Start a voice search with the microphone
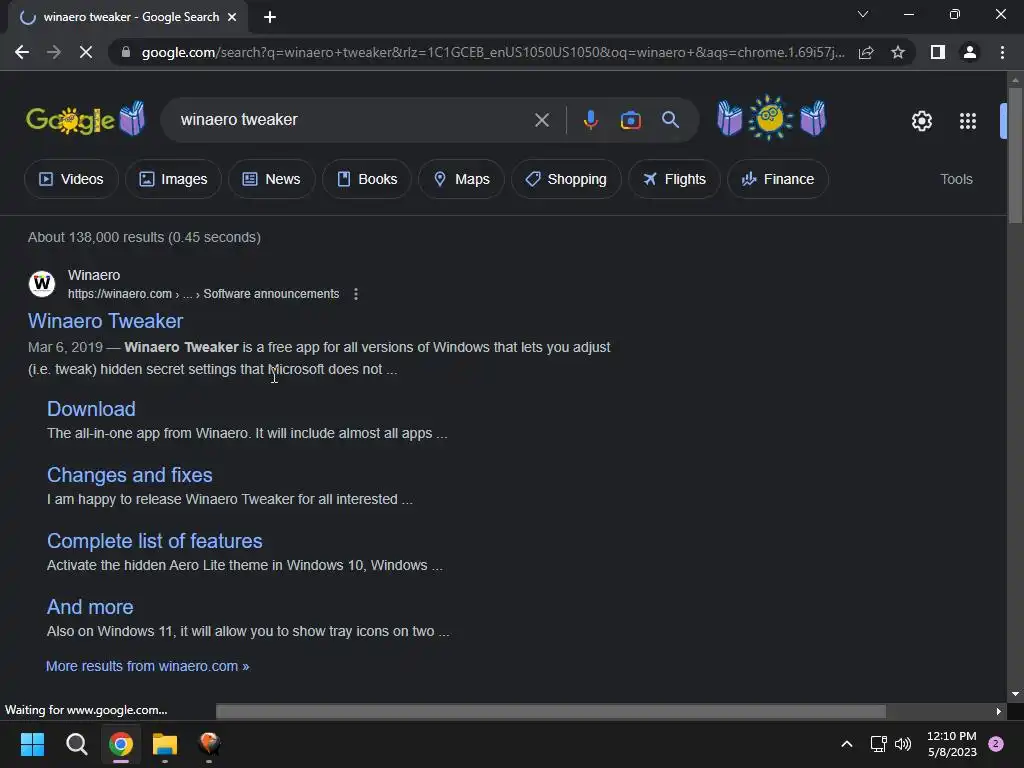This screenshot has height=768, width=1024. 590,120
